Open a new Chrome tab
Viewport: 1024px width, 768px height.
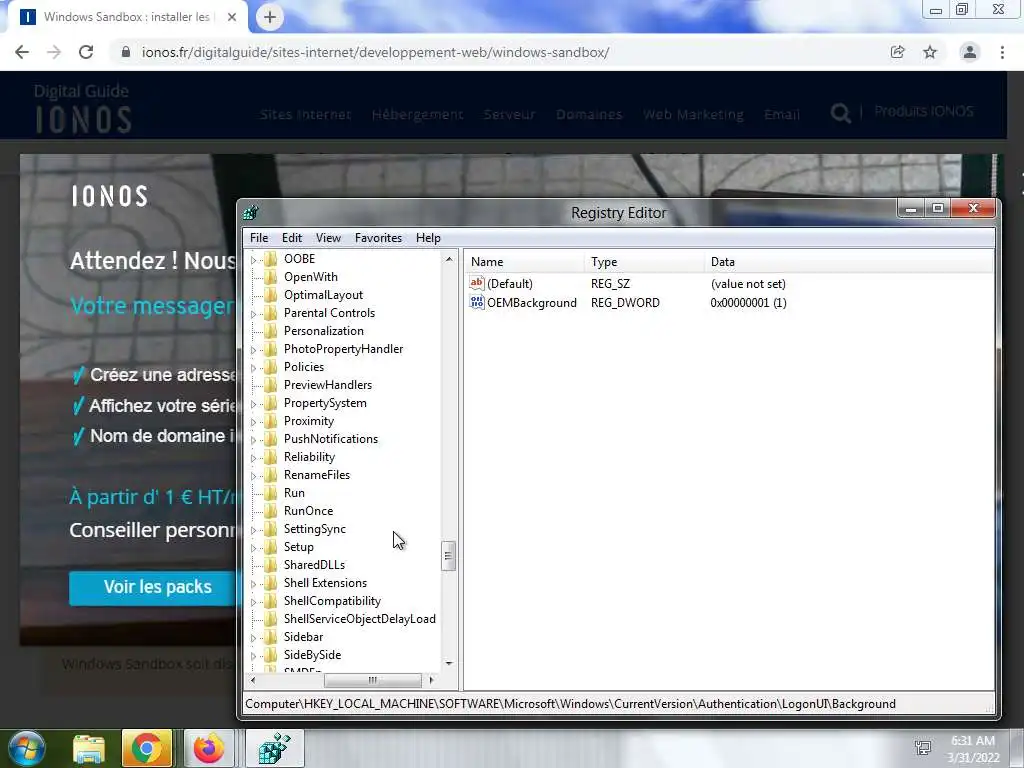click(270, 18)
